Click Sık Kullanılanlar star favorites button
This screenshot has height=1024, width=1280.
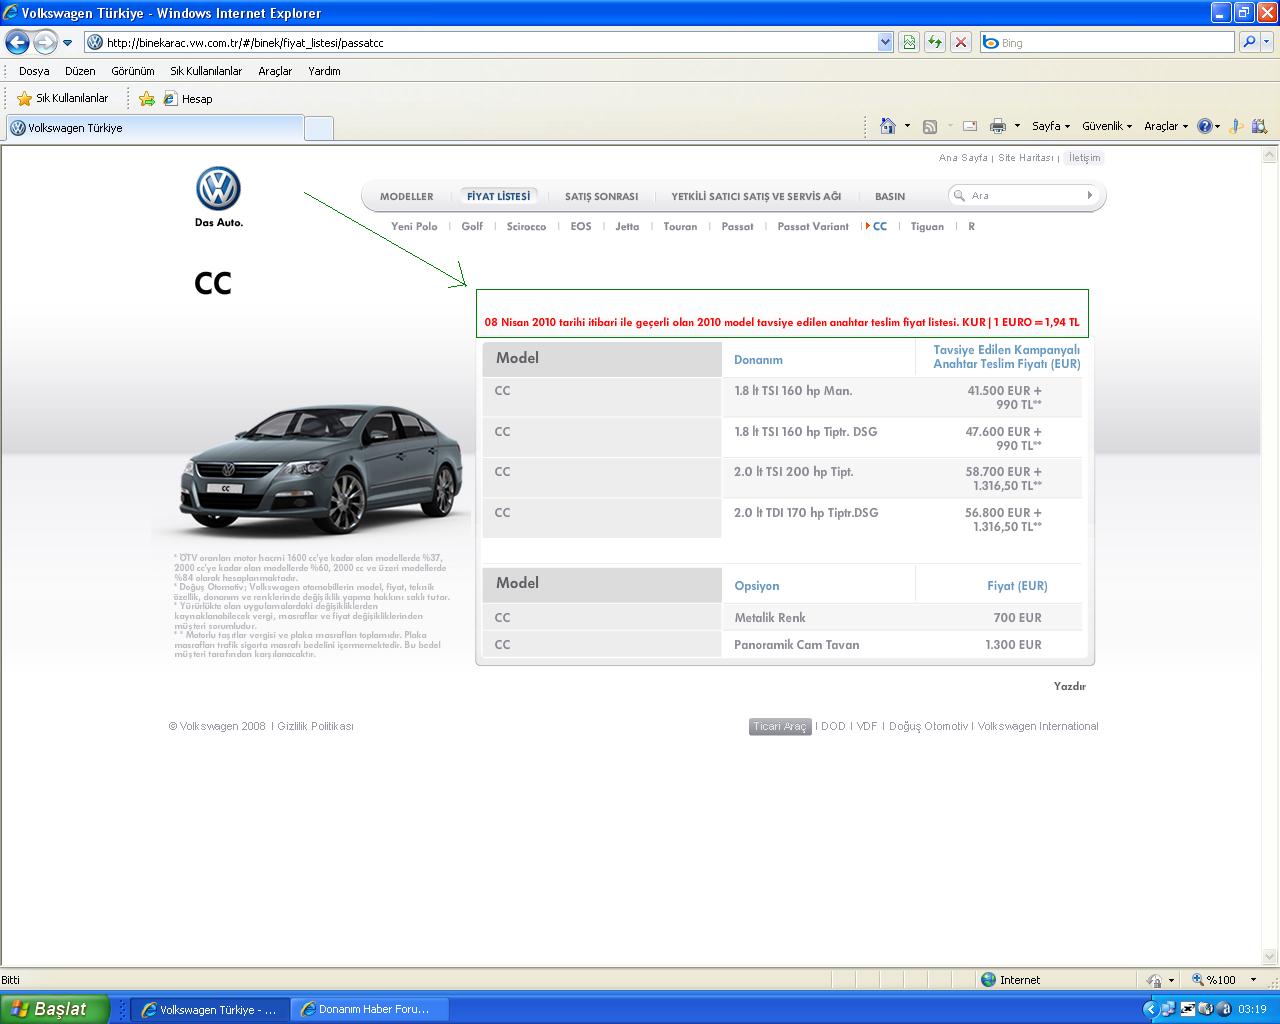pos(63,98)
